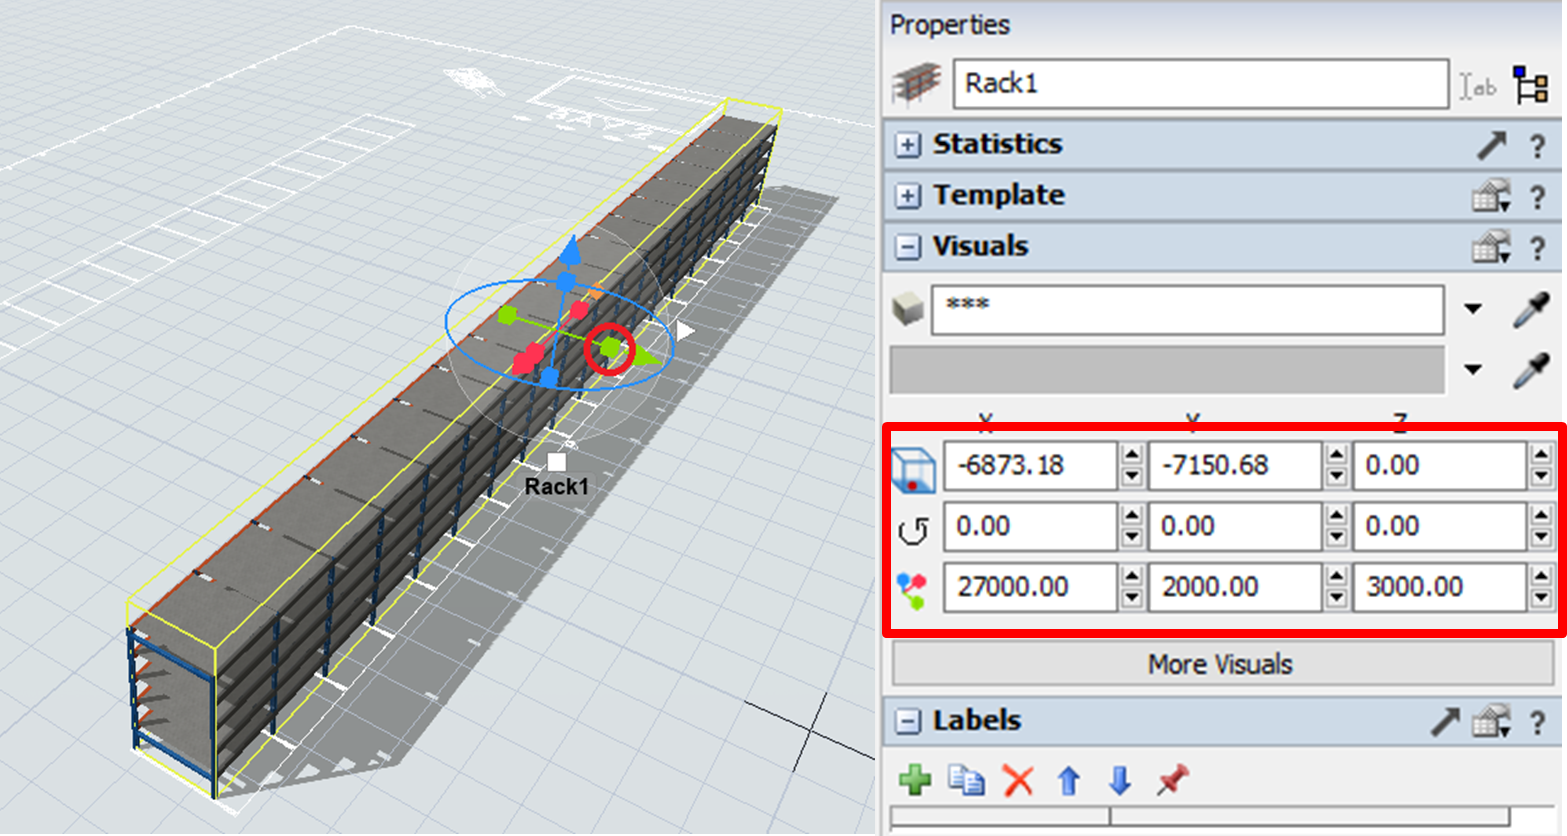1567x836 pixels.
Task: Move label up with blue up arrow
Action: click(1069, 780)
